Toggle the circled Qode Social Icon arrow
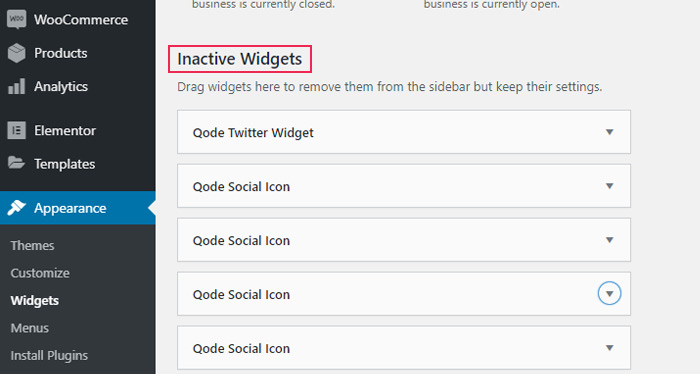700x374 pixels. 609,294
